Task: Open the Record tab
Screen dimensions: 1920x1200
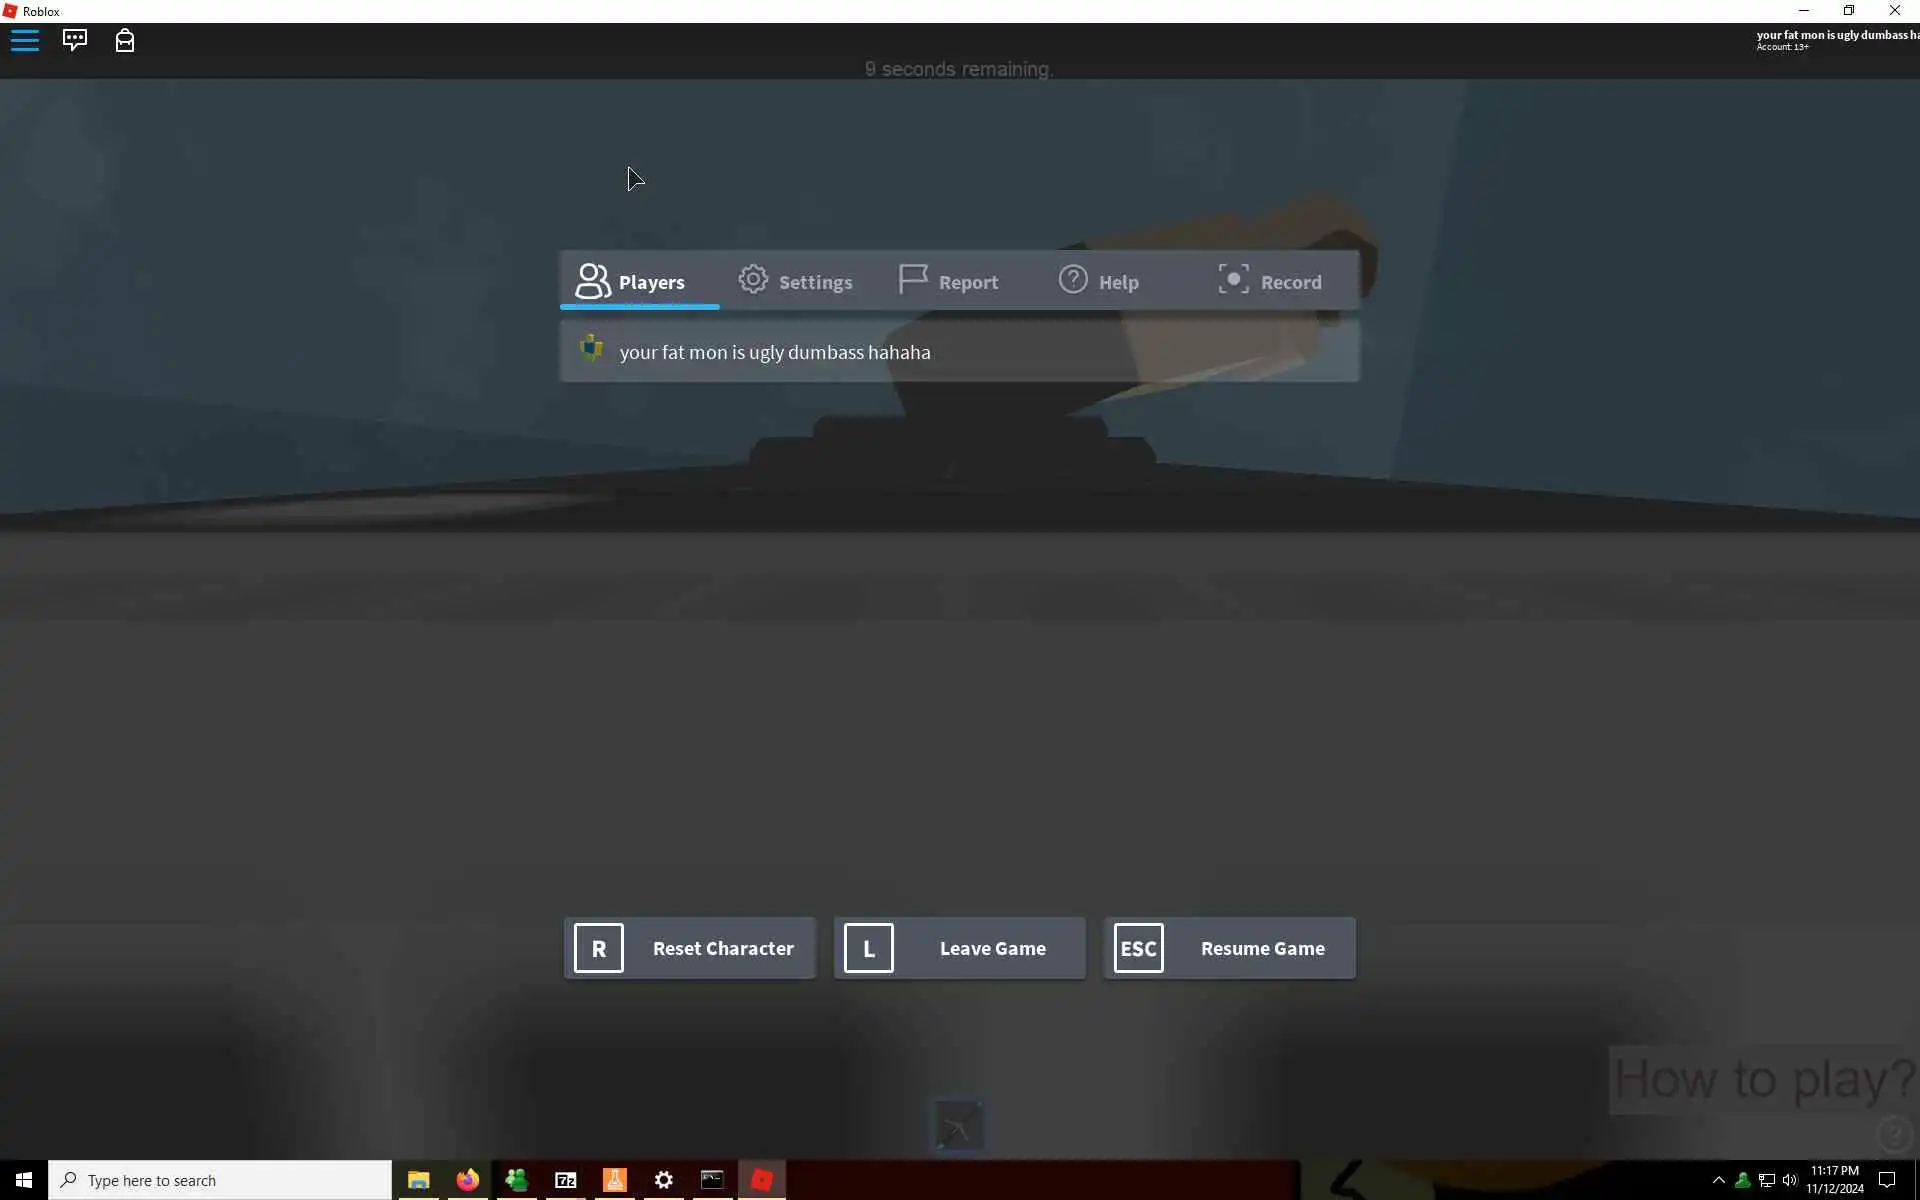Action: pos(1269,282)
